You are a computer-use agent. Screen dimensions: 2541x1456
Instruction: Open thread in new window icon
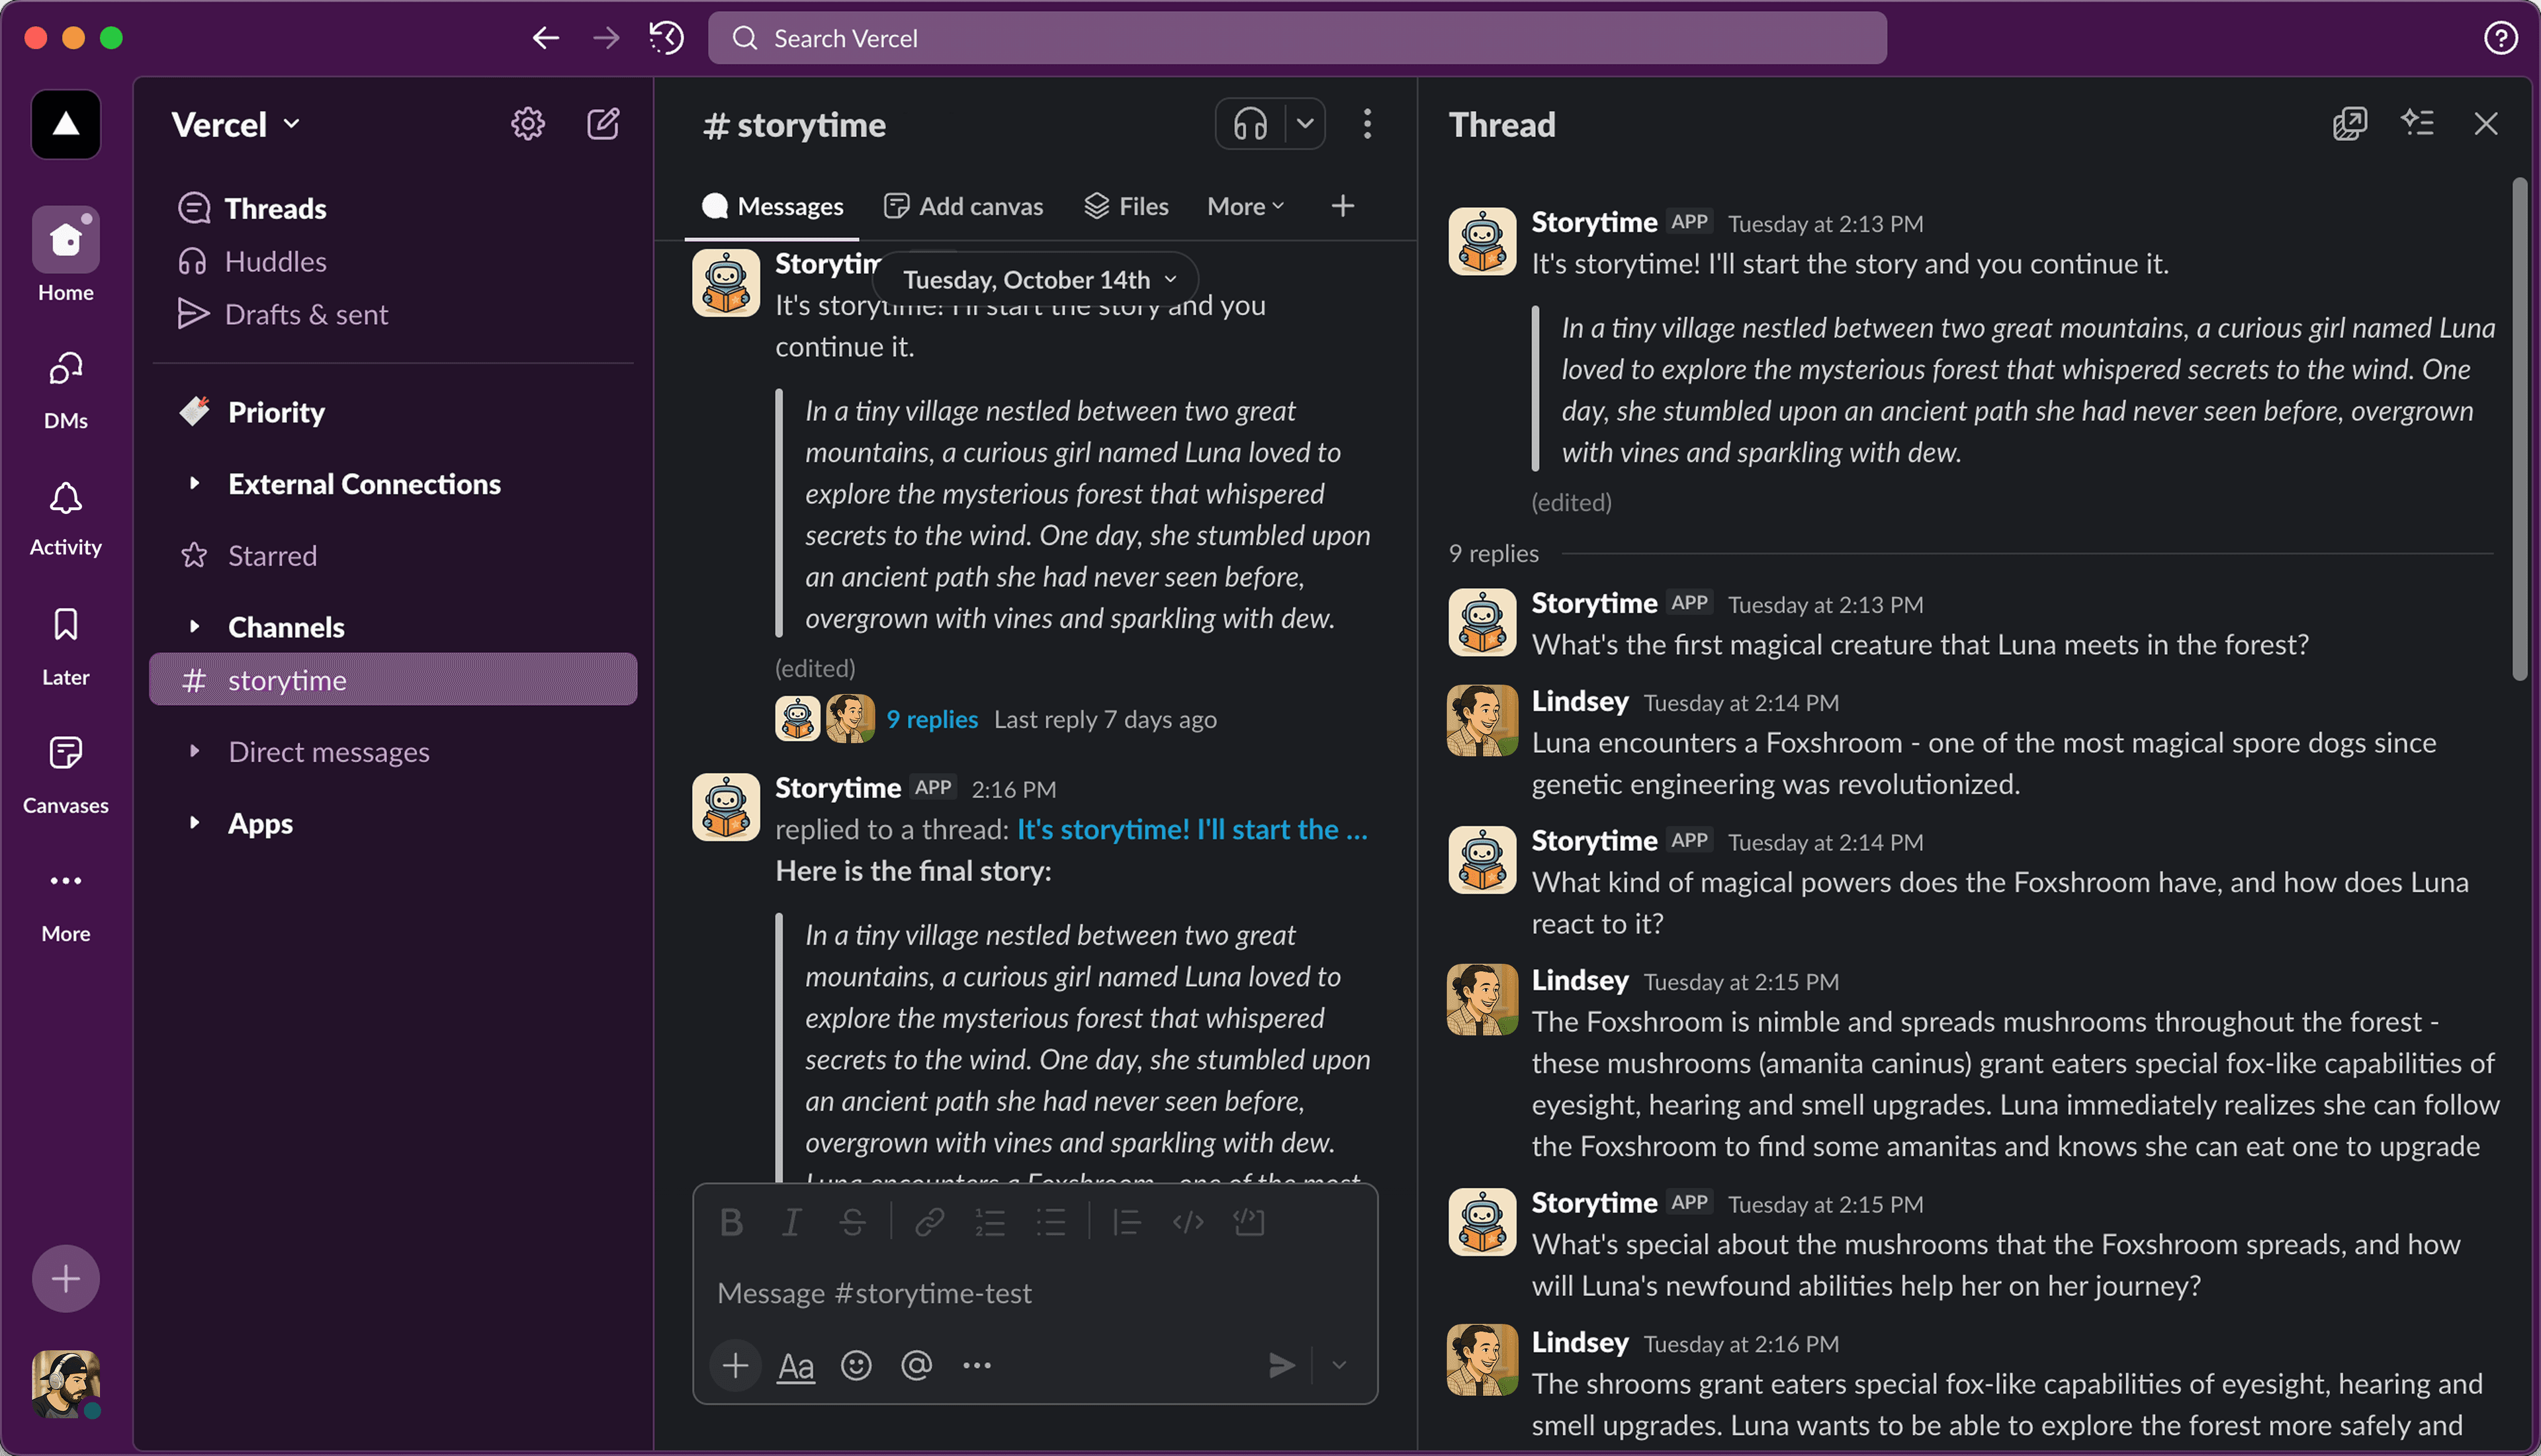click(x=2349, y=124)
